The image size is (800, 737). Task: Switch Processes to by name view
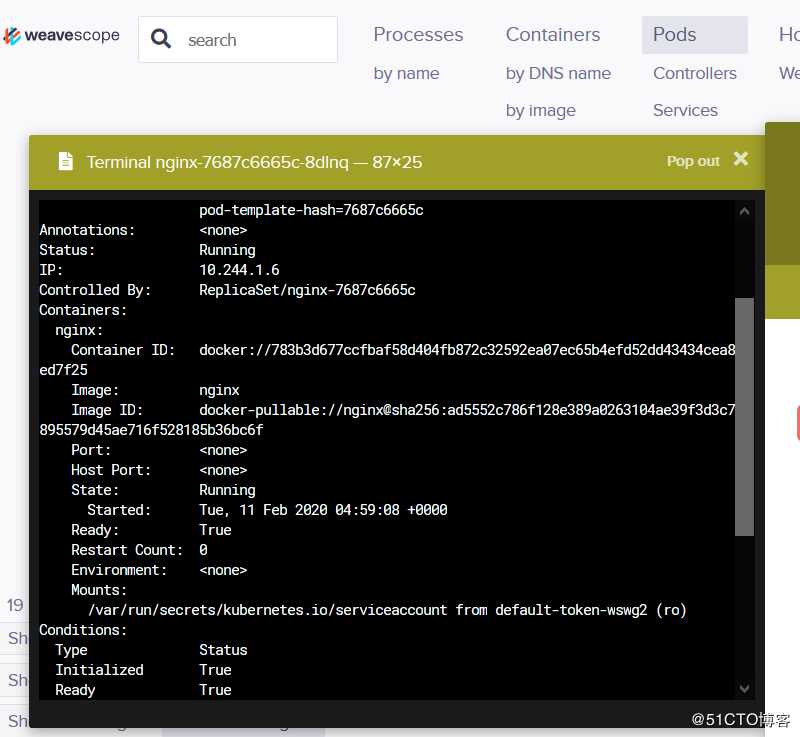406,73
